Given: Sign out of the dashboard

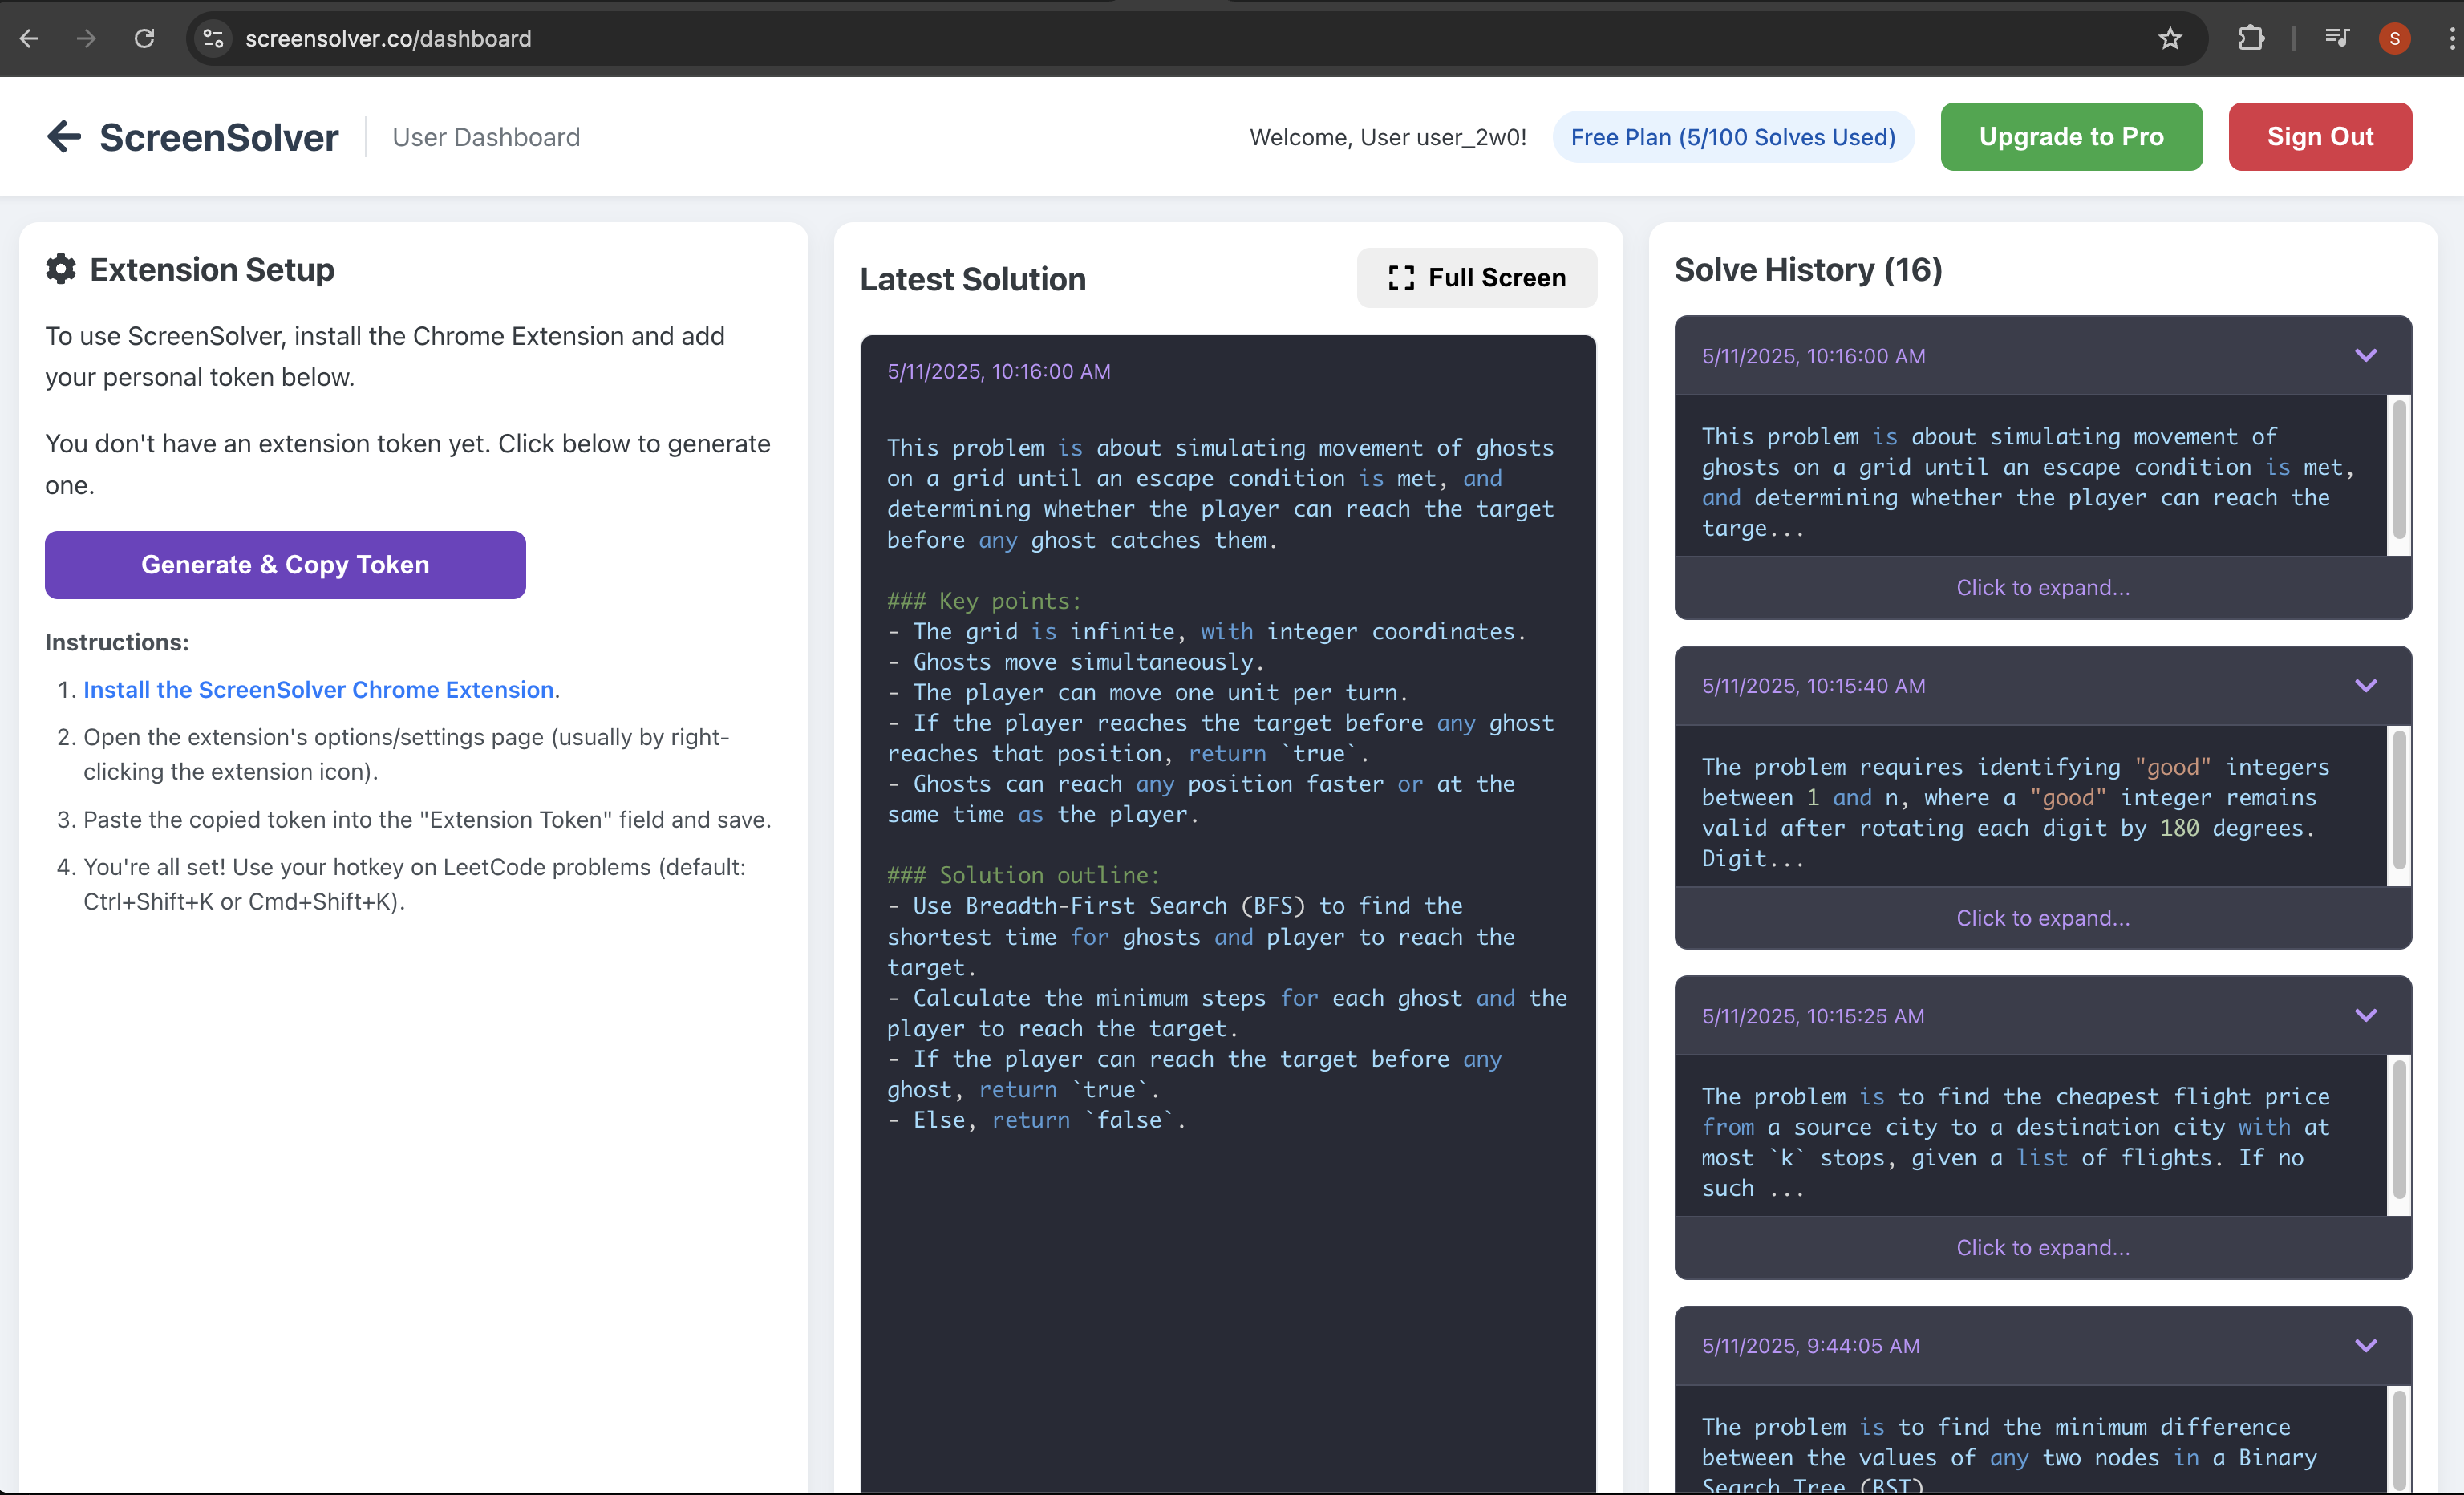Looking at the screenshot, I should click(x=2319, y=136).
